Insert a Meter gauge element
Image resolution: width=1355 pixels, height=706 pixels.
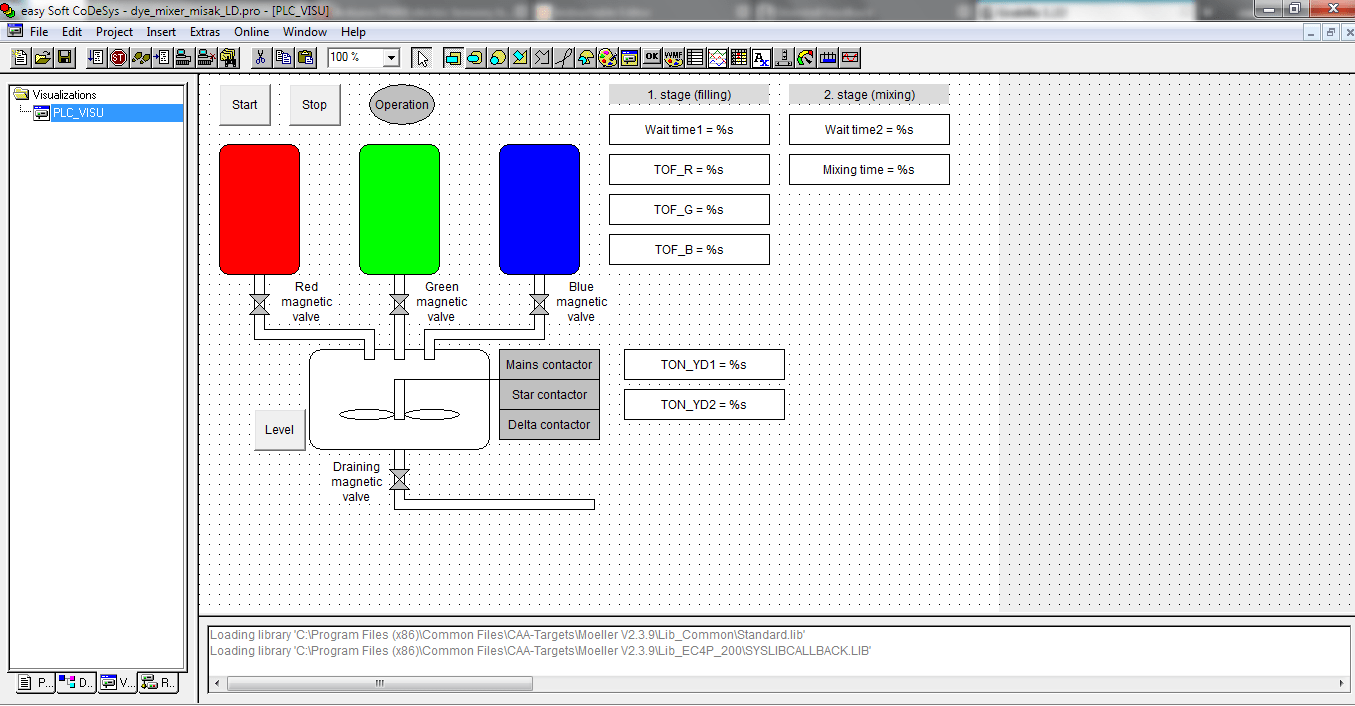[x=805, y=57]
